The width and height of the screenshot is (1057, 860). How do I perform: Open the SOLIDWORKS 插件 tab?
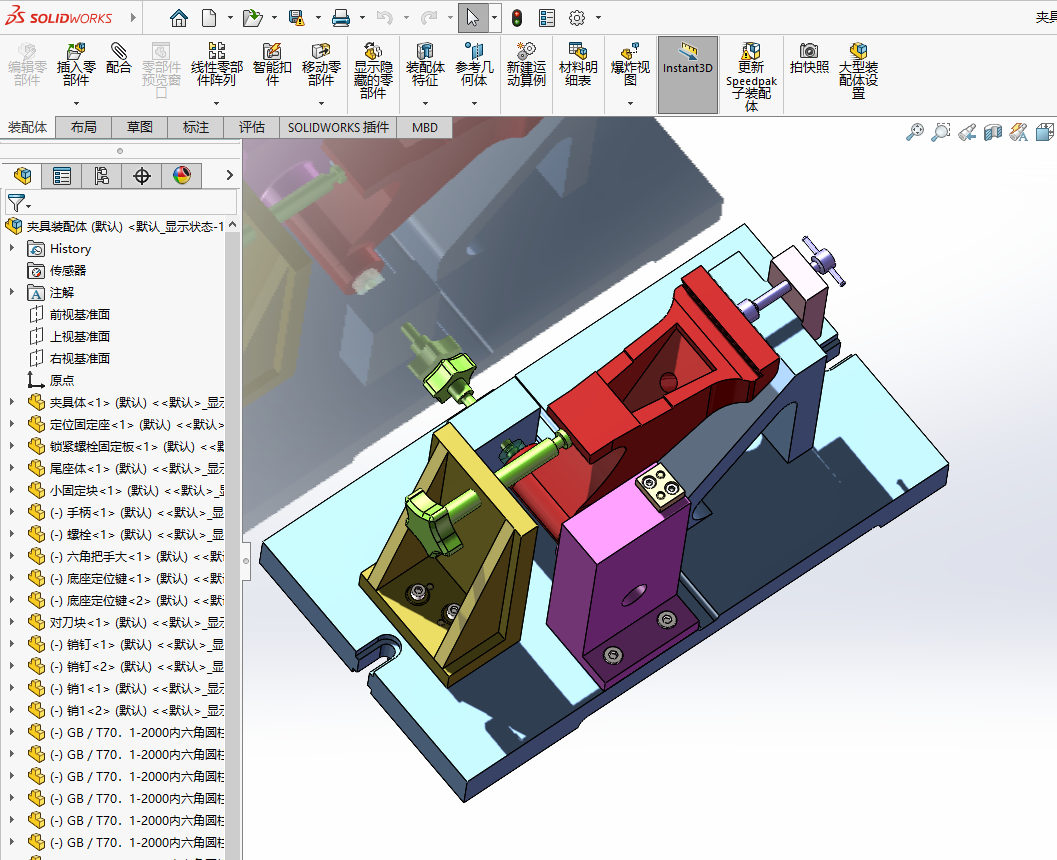click(x=338, y=127)
